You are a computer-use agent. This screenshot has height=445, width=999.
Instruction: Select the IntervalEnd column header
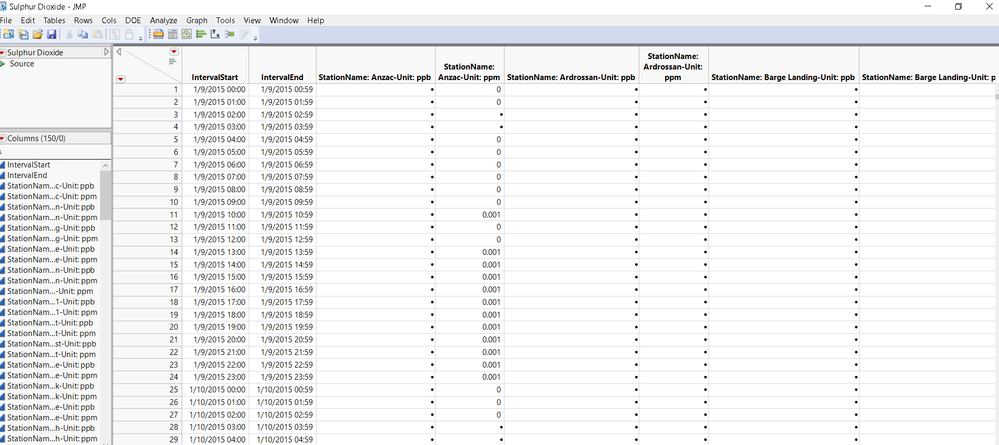click(x=284, y=78)
